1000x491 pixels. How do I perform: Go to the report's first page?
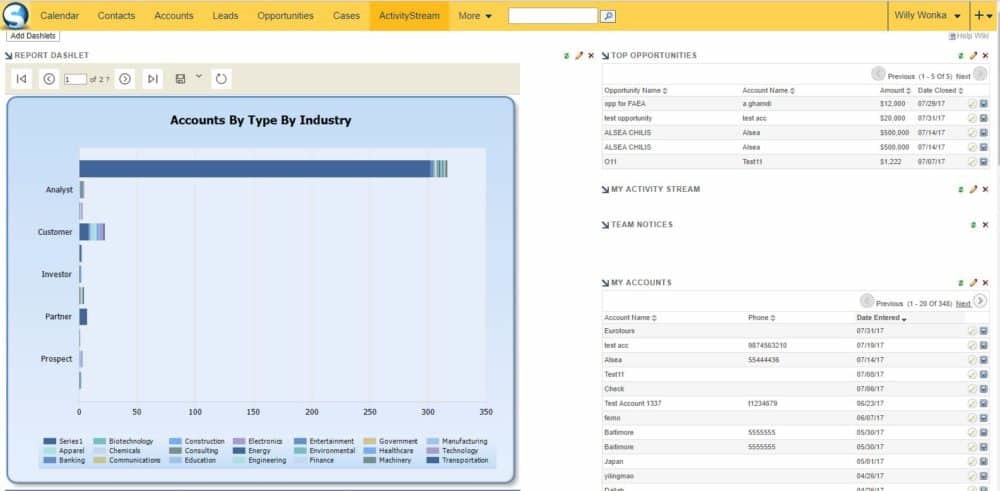coord(22,79)
